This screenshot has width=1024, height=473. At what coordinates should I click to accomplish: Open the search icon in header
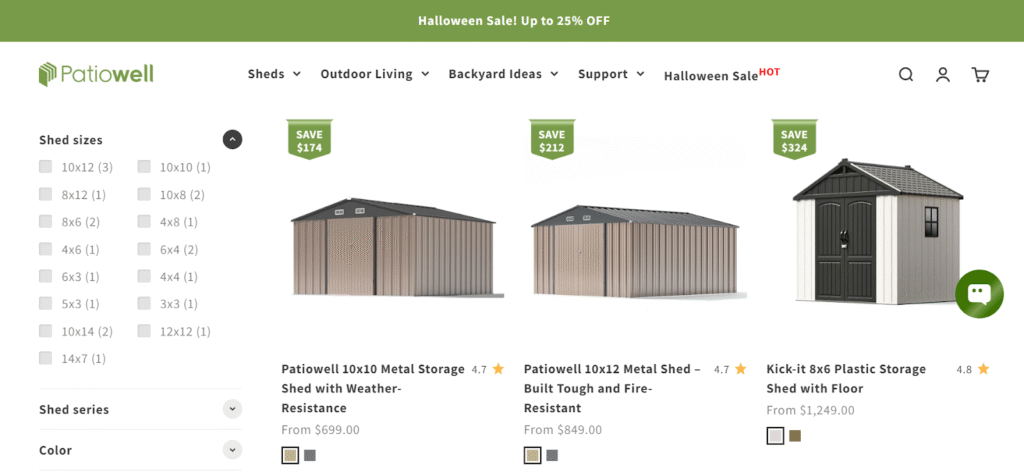tap(905, 74)
